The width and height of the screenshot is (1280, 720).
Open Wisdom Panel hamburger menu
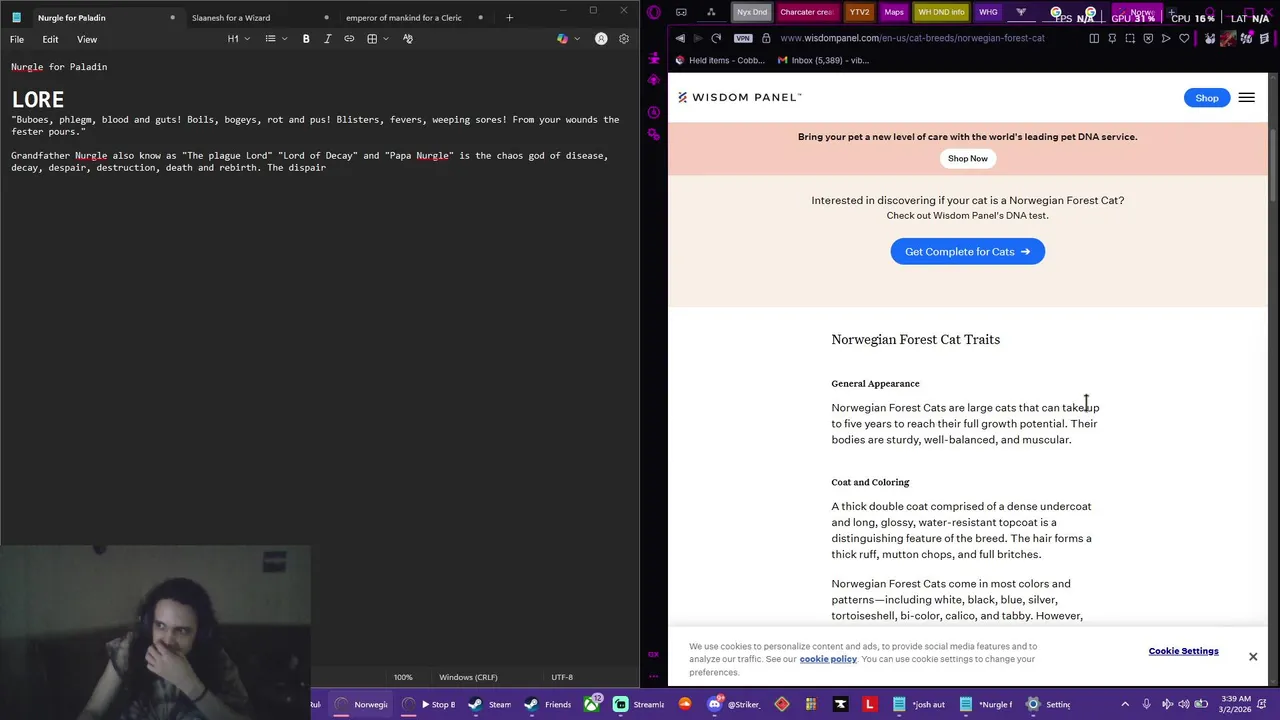point(1246,98)
